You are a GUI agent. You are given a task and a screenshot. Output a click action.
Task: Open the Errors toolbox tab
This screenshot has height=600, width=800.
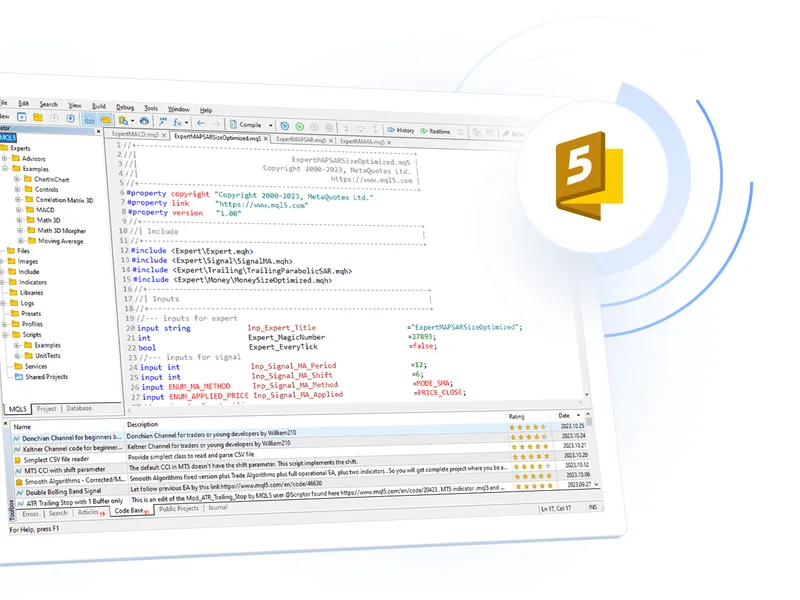tap(31, 514)
